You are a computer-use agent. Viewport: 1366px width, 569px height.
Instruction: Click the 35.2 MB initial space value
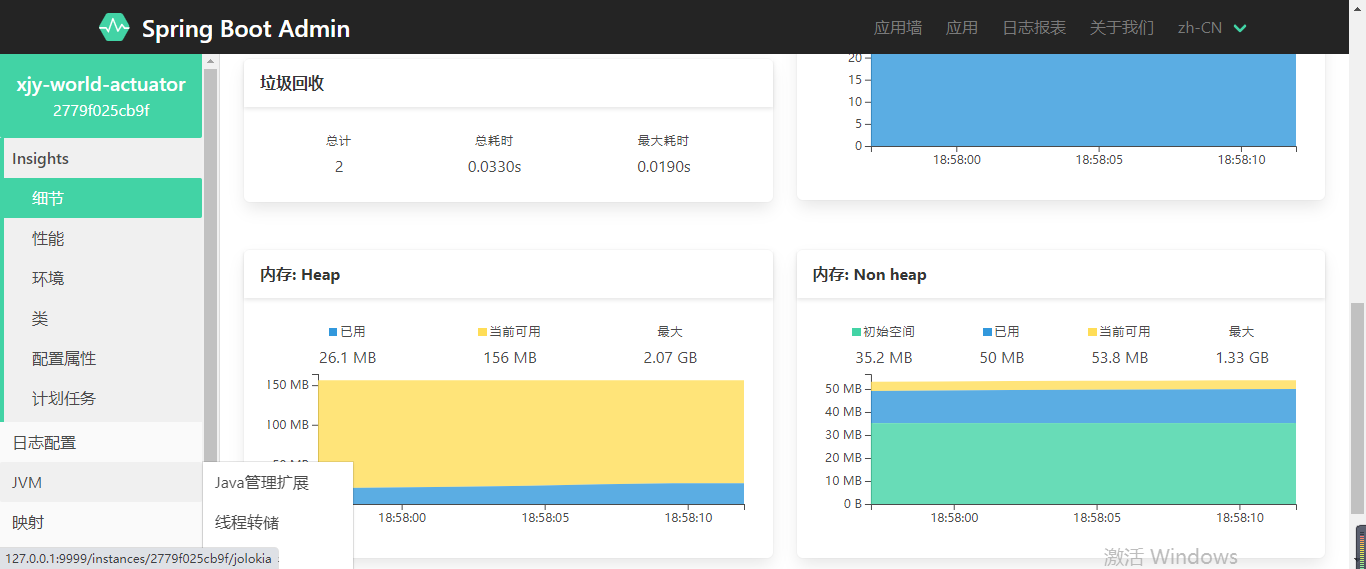tap(884, 357)
